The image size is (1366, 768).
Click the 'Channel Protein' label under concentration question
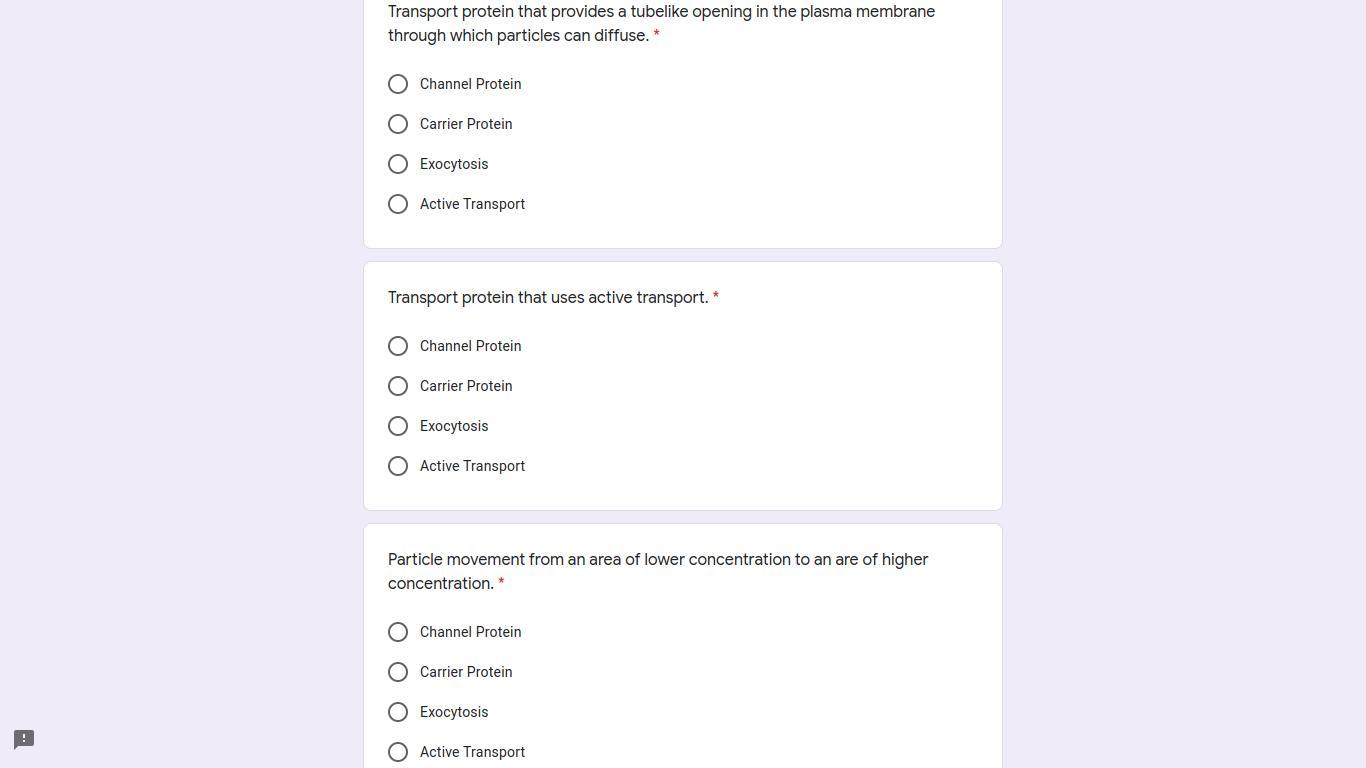470,632
